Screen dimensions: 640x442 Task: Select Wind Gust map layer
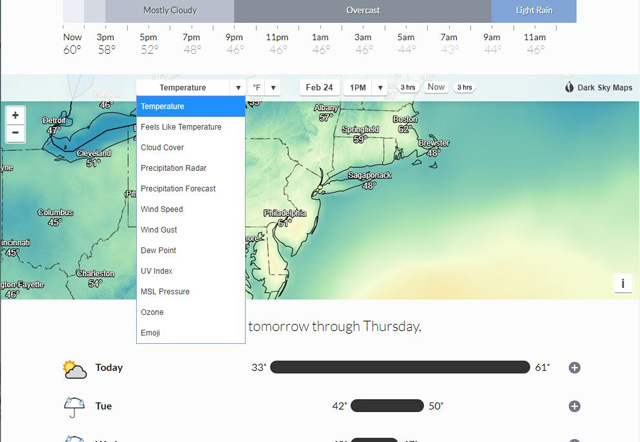pyautogui.click(x=191, y=230)
